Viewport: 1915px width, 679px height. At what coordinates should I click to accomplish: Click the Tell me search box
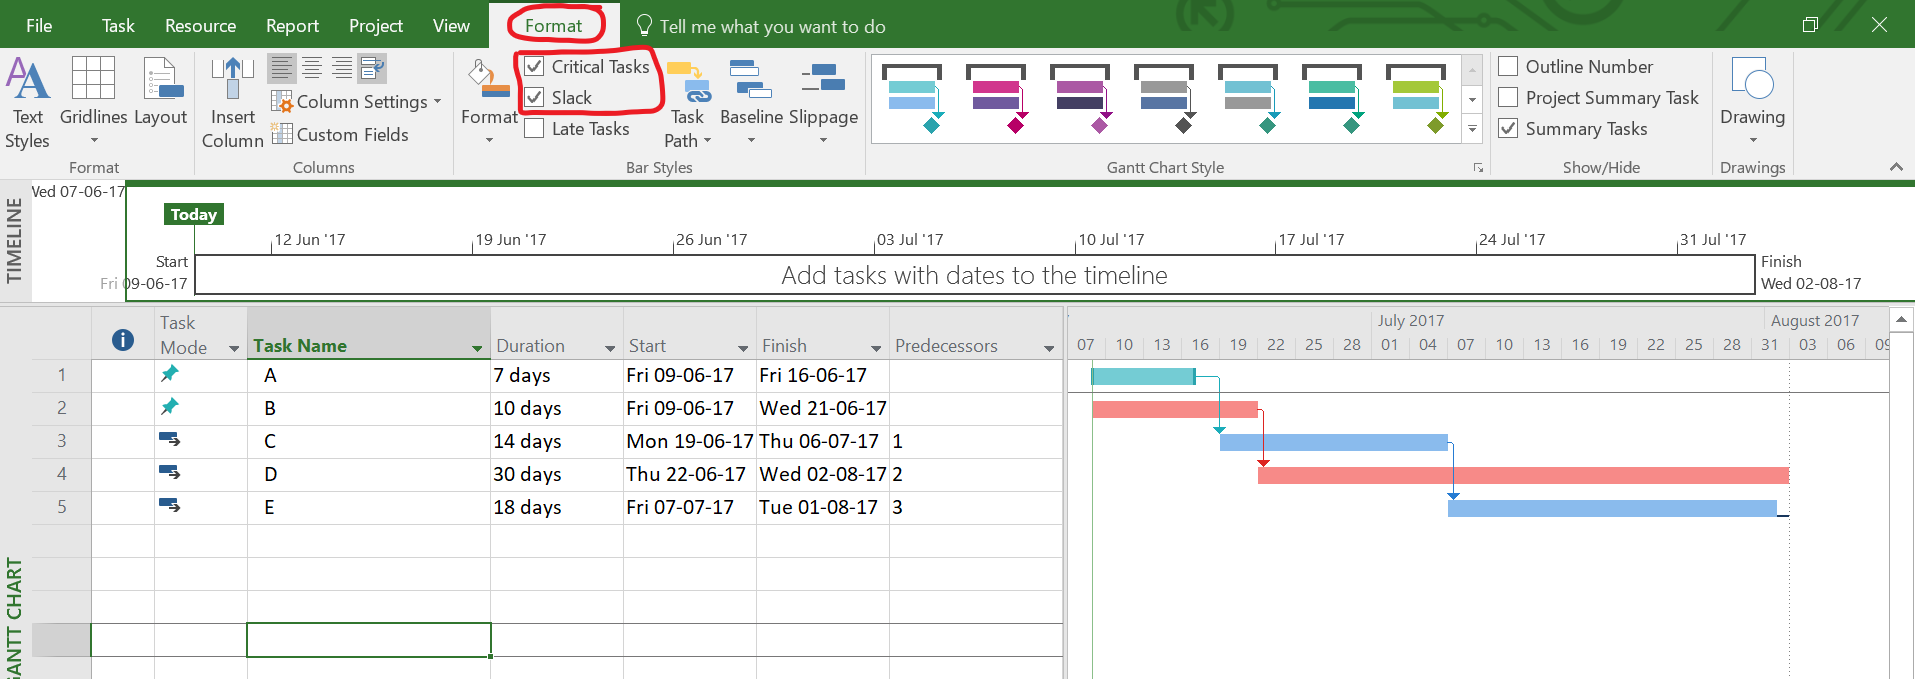coord(772,27)
